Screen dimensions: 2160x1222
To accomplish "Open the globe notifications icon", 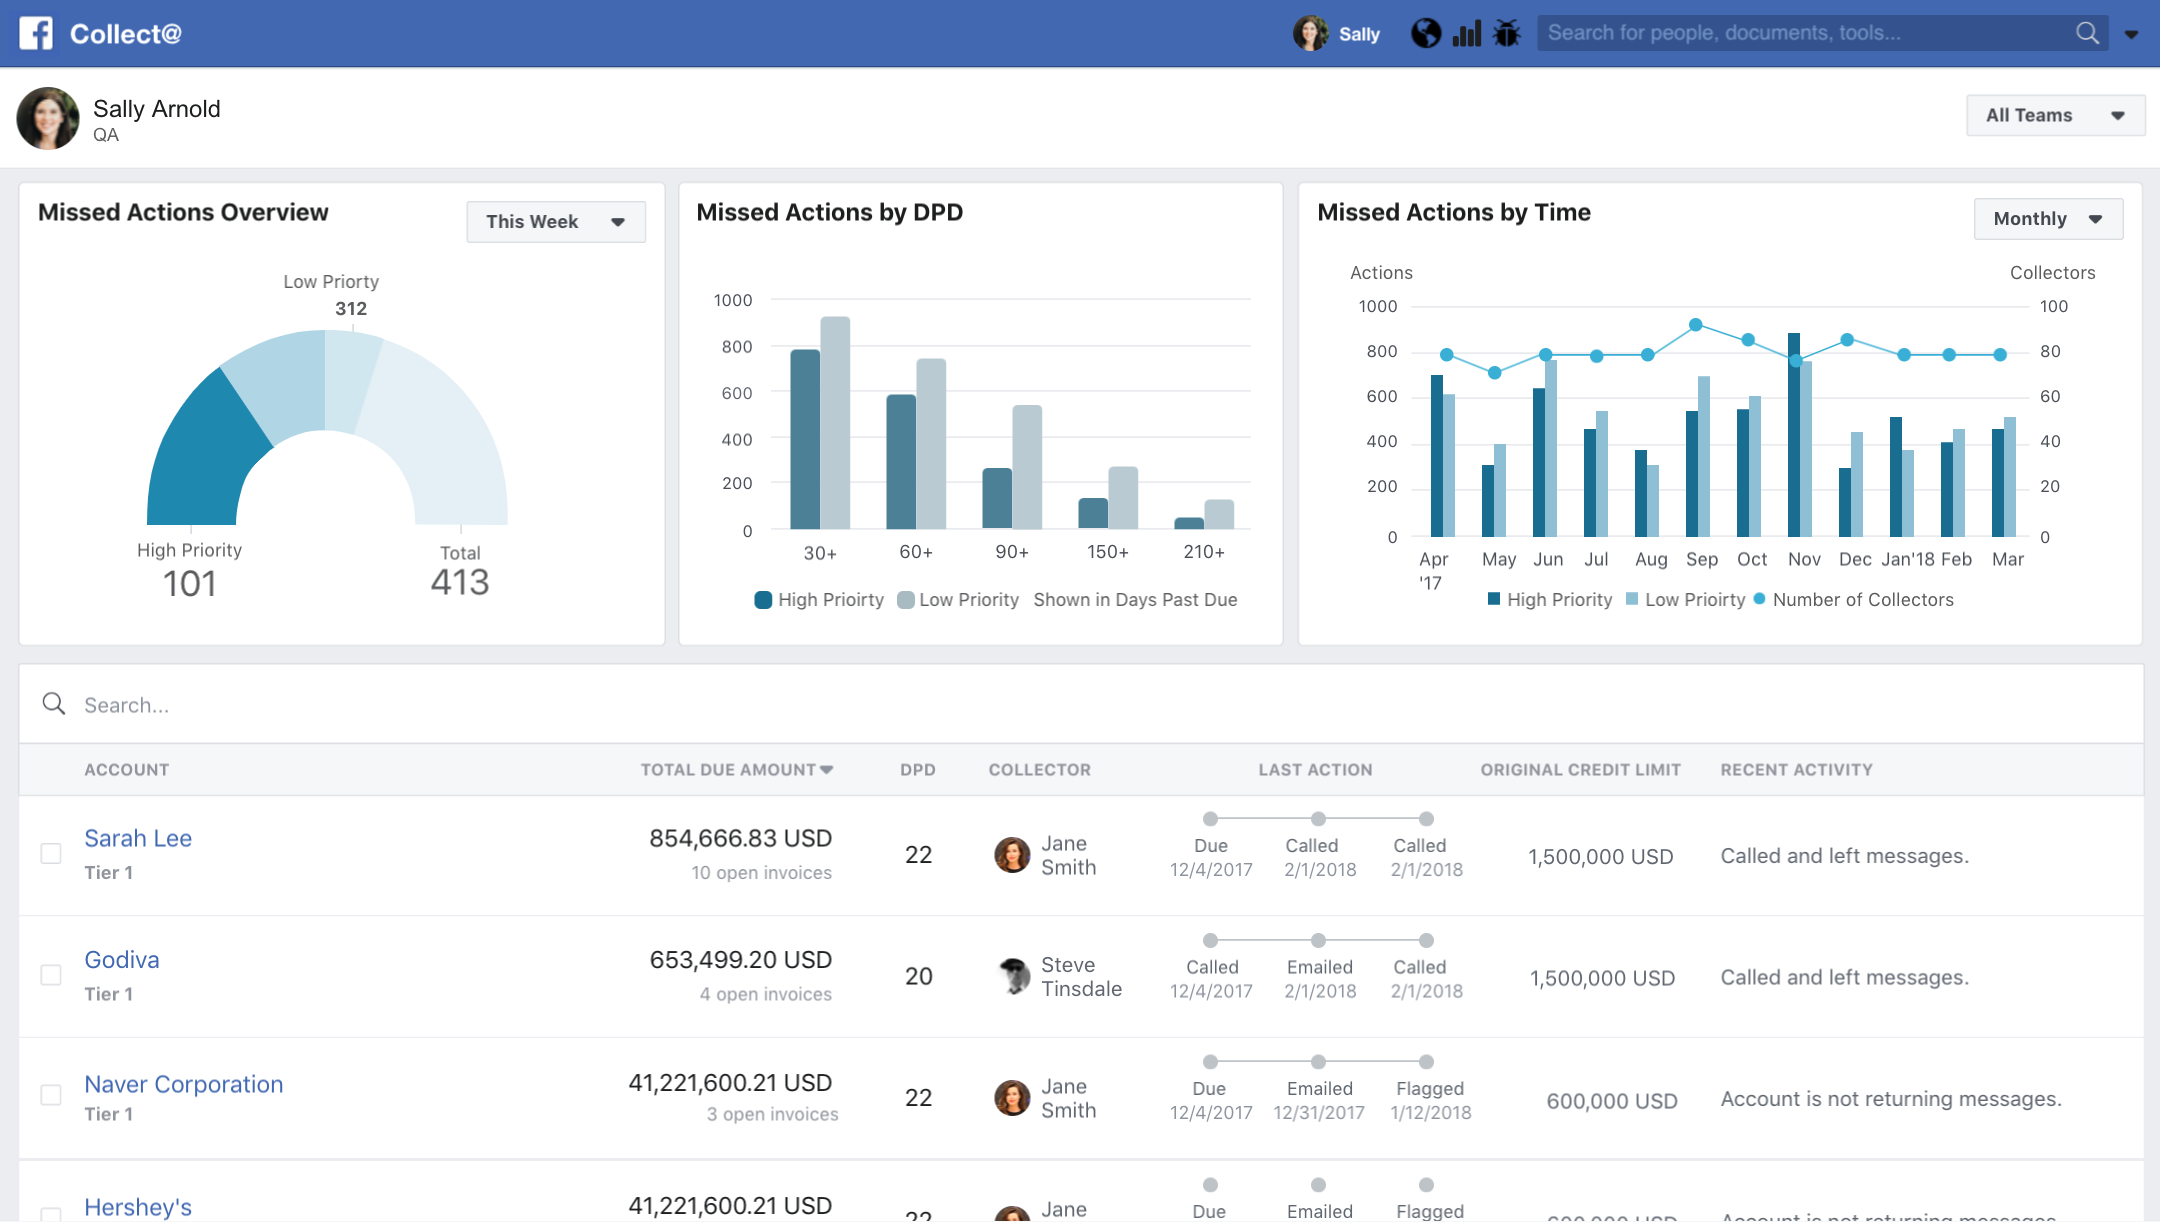I will pyautogui.click(x=1426, y=33).
